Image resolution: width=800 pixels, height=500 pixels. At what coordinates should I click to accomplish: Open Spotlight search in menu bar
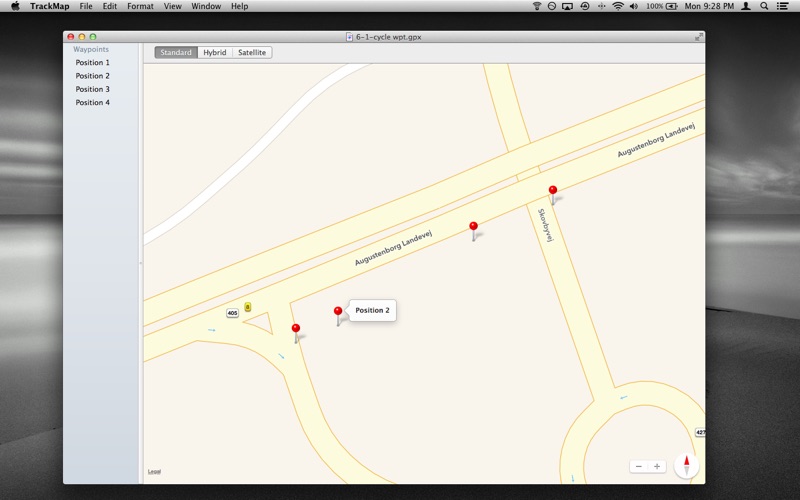click(x=764, y=6)
